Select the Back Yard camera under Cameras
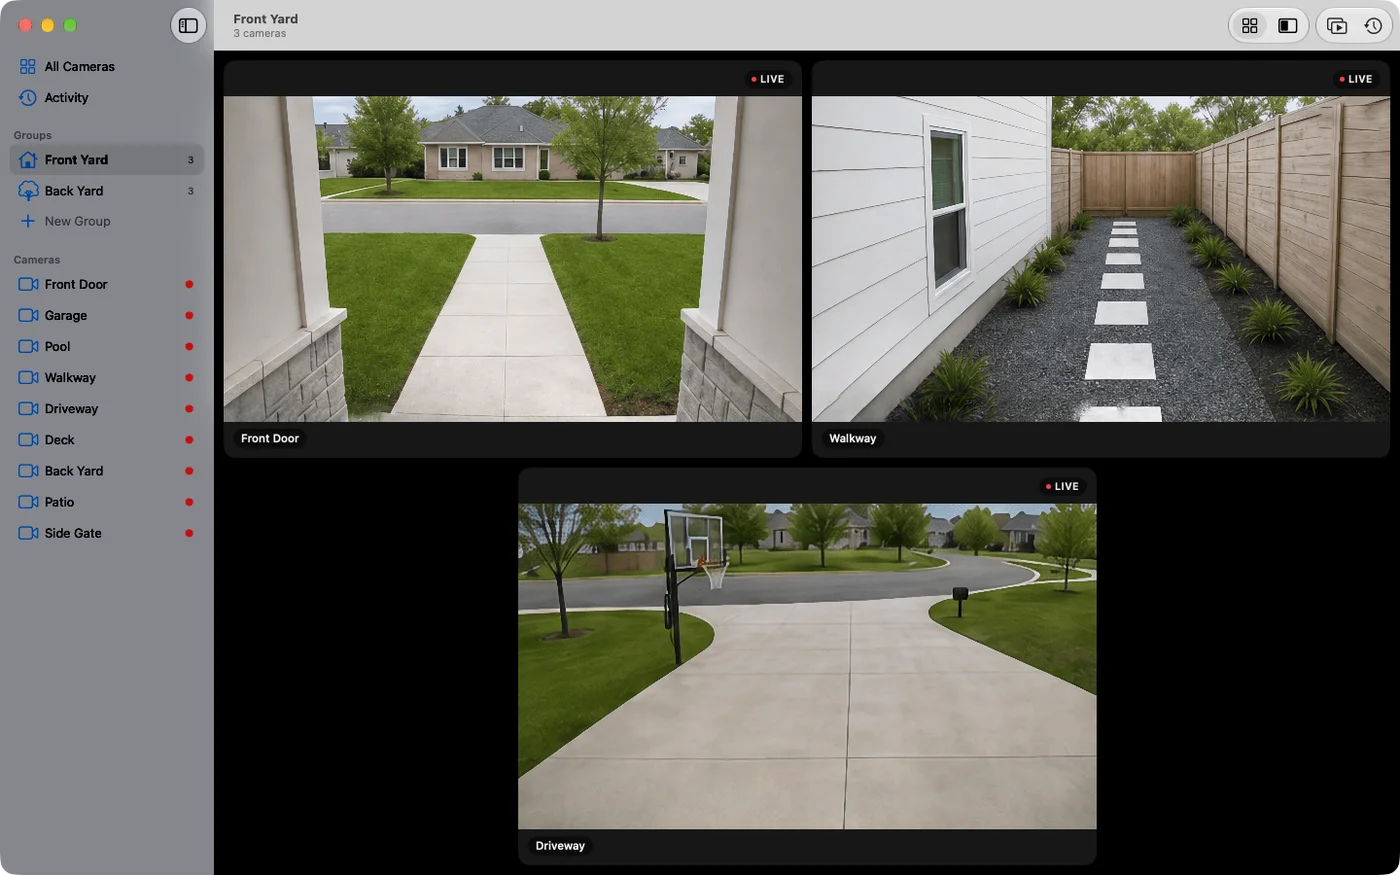The height and width of the screenshot is (875, 1400). tap(107, 470)
